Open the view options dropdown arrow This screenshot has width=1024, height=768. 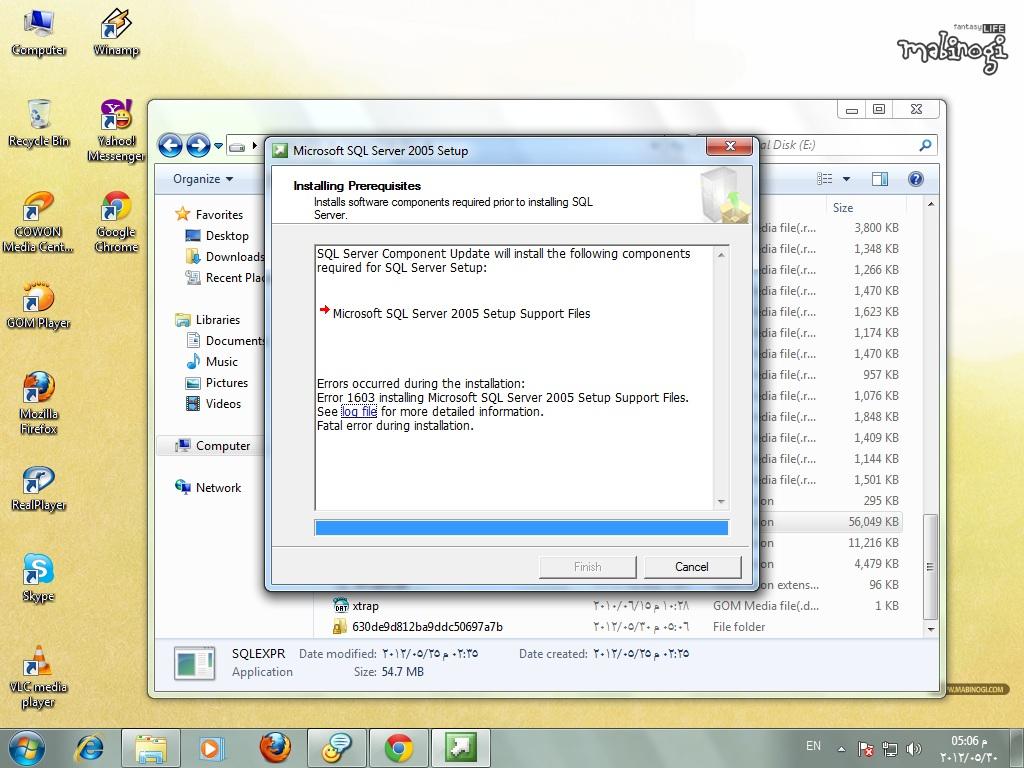846,179
